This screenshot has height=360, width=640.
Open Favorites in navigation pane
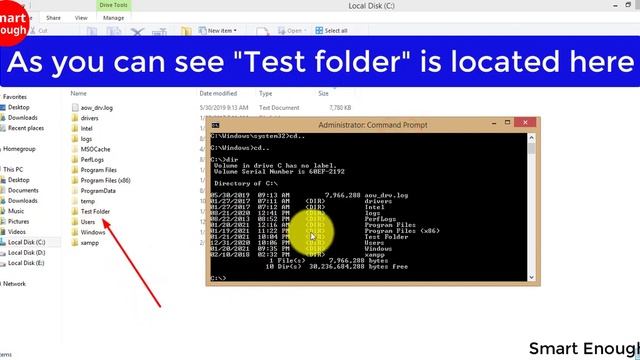(x=15, y=97)
